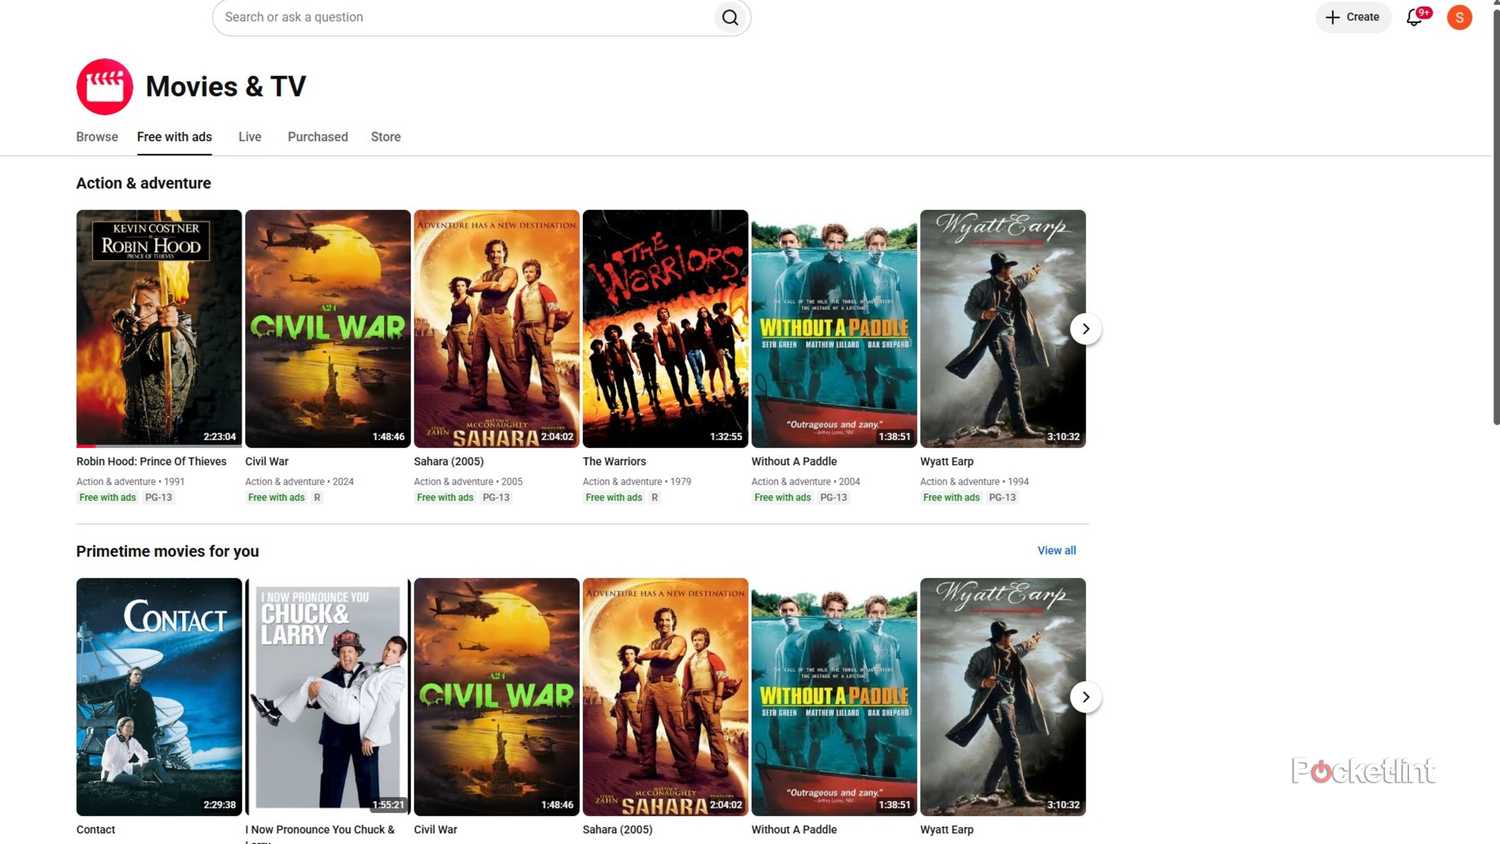Open Without A Paddle poster in Primetime row

pyautogui.click(x=834, y=697)
